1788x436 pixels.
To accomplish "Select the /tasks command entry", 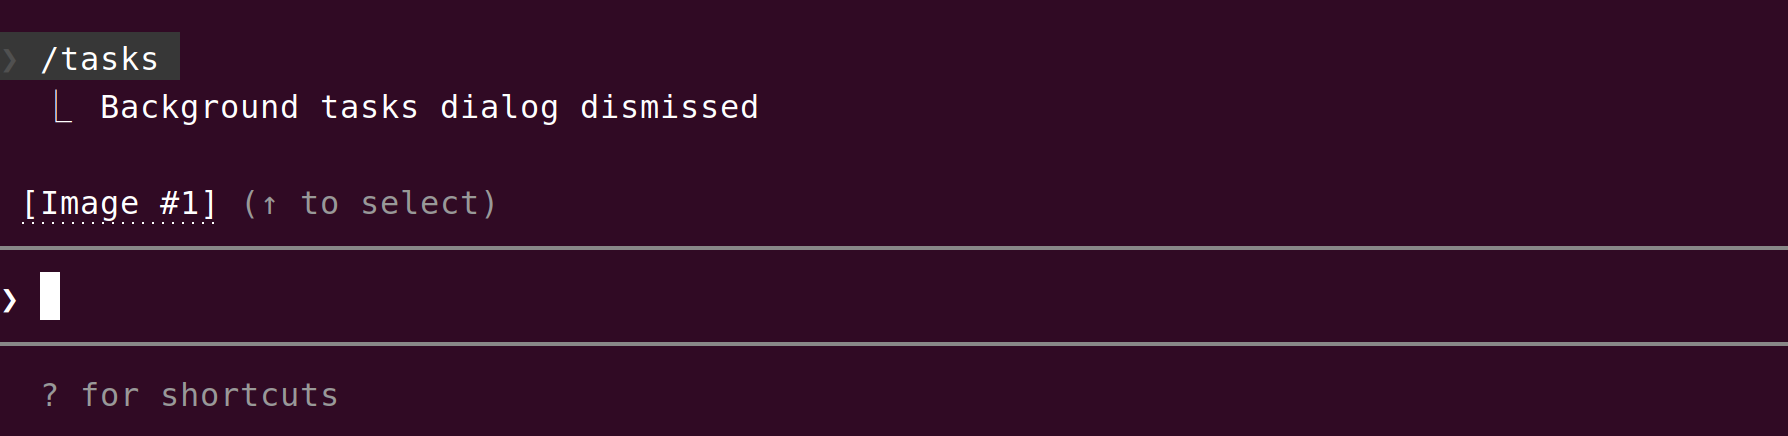I will 99,59.
